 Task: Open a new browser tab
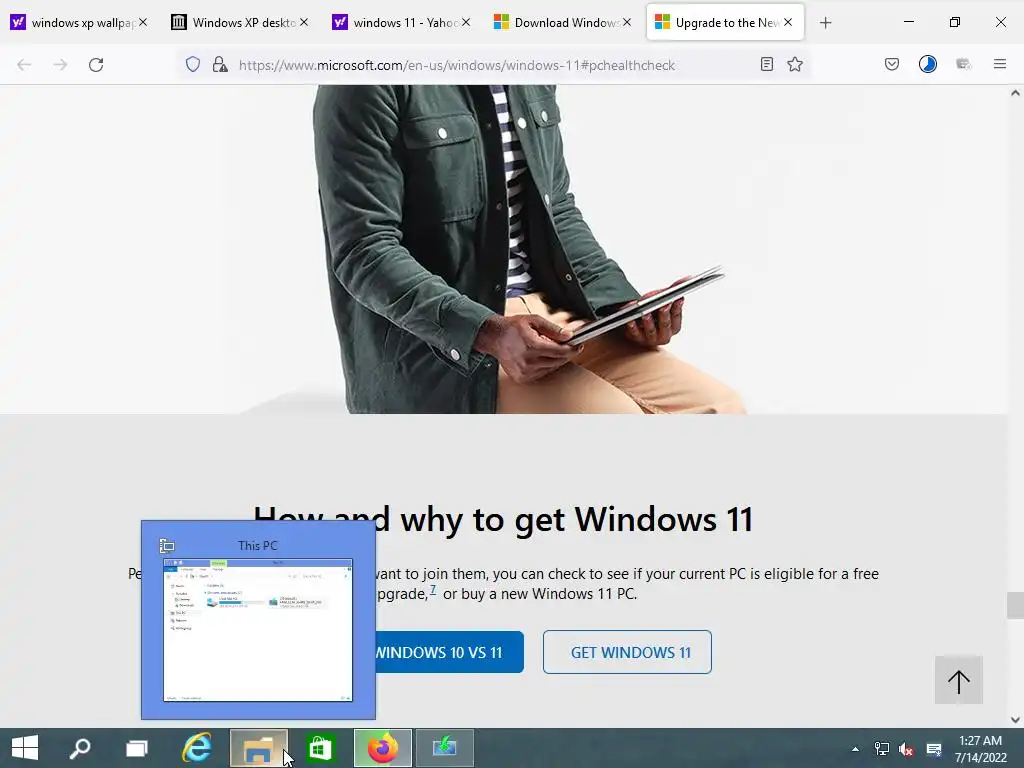pyautogui.click(x=825, y=23)
